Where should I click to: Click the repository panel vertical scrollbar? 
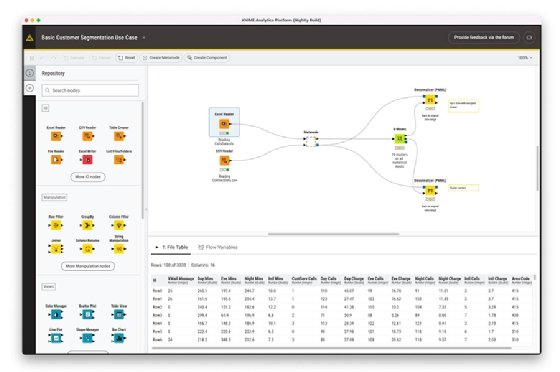click(143, 160)
